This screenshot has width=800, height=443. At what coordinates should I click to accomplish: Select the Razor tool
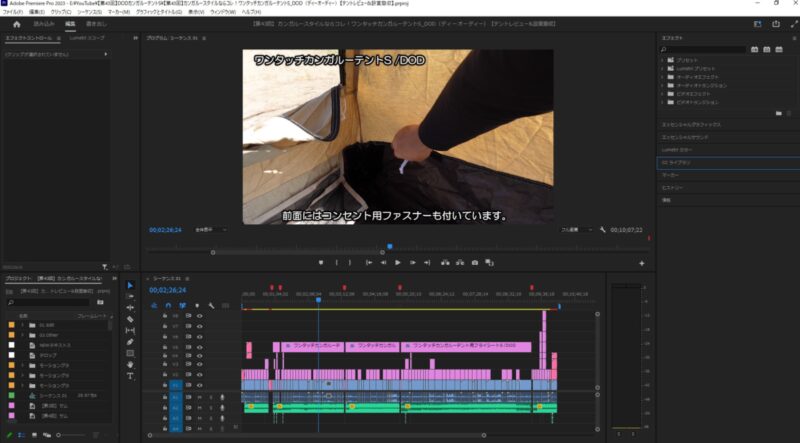click(130, 319)
